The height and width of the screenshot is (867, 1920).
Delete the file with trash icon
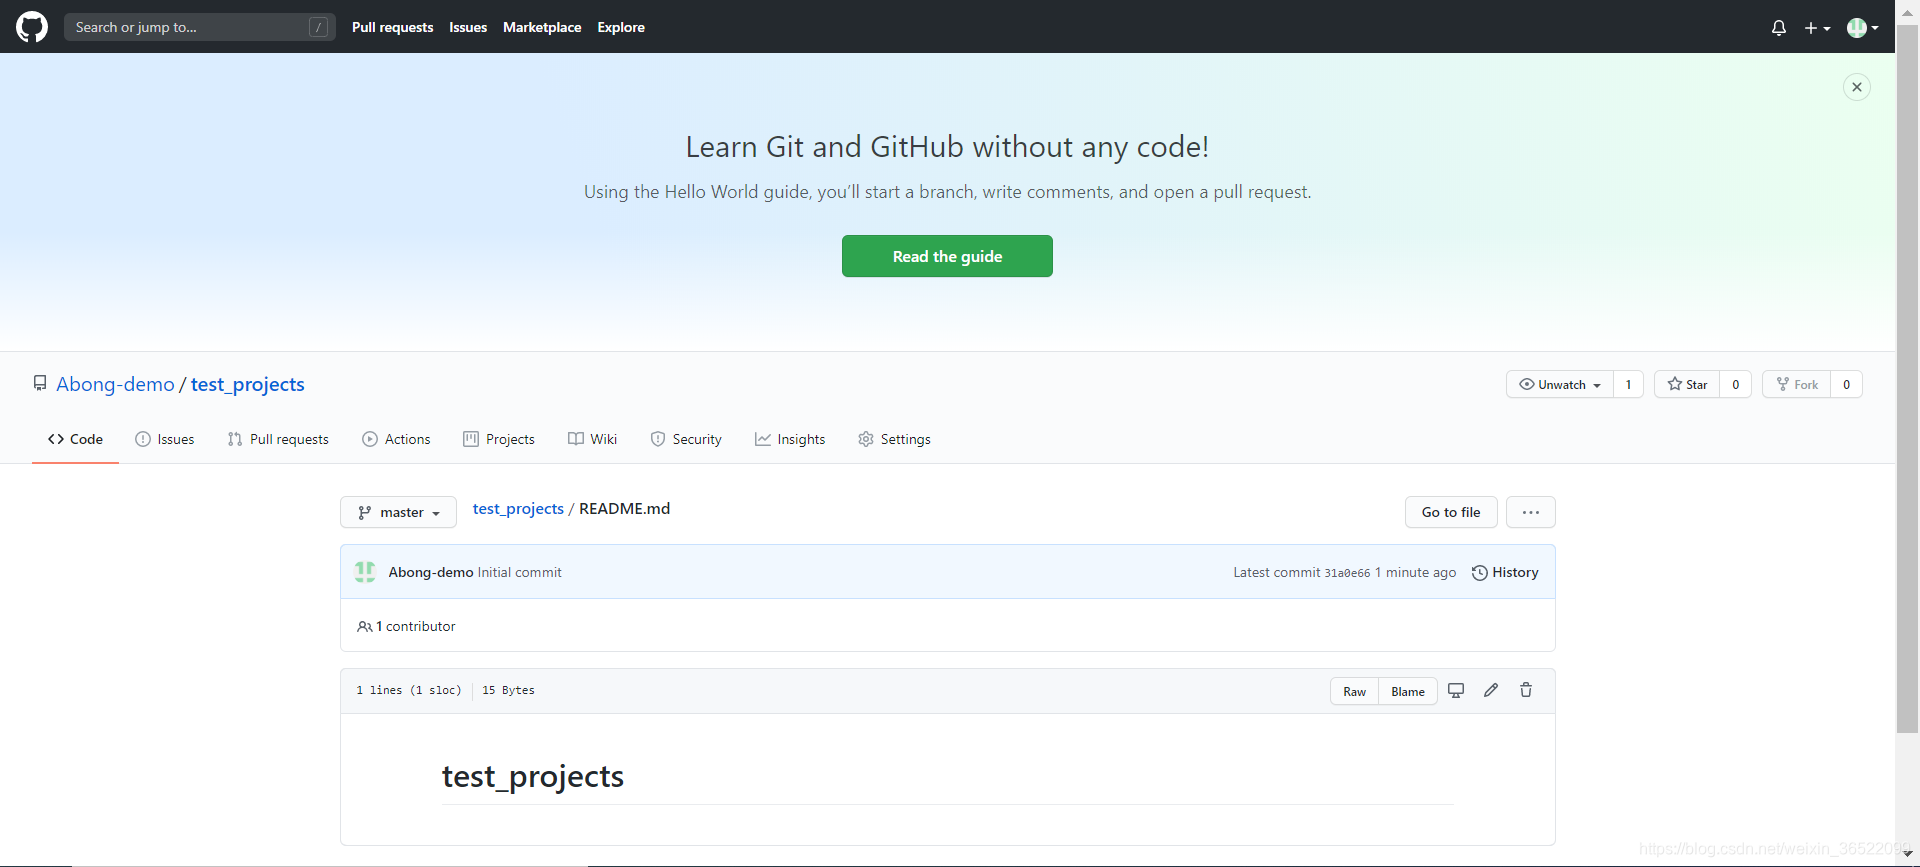coord(1526,690)
